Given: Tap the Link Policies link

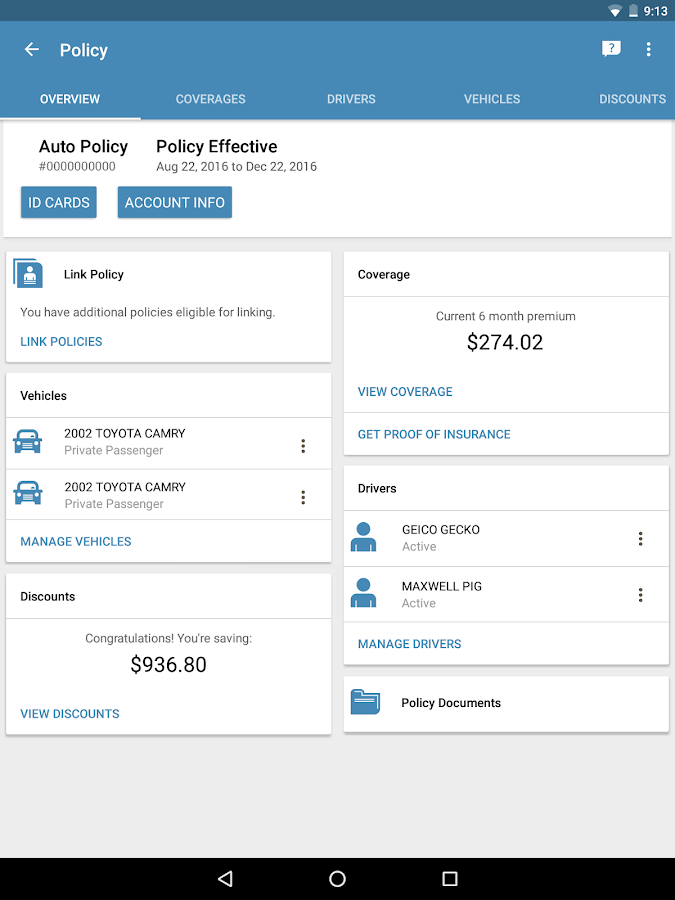Looking at the screenshot, I should tap(61, 342).
